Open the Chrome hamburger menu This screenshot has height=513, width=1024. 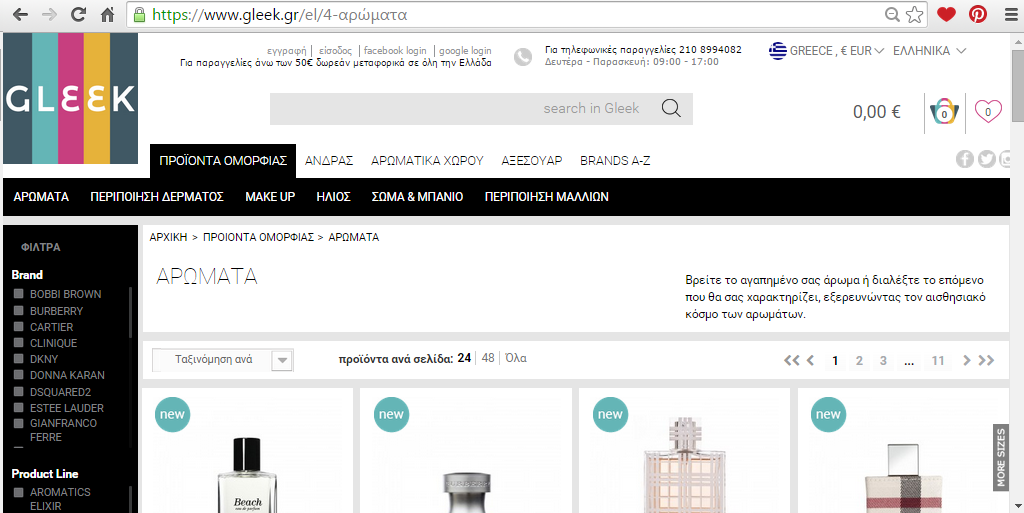[x=1011, y=14]
